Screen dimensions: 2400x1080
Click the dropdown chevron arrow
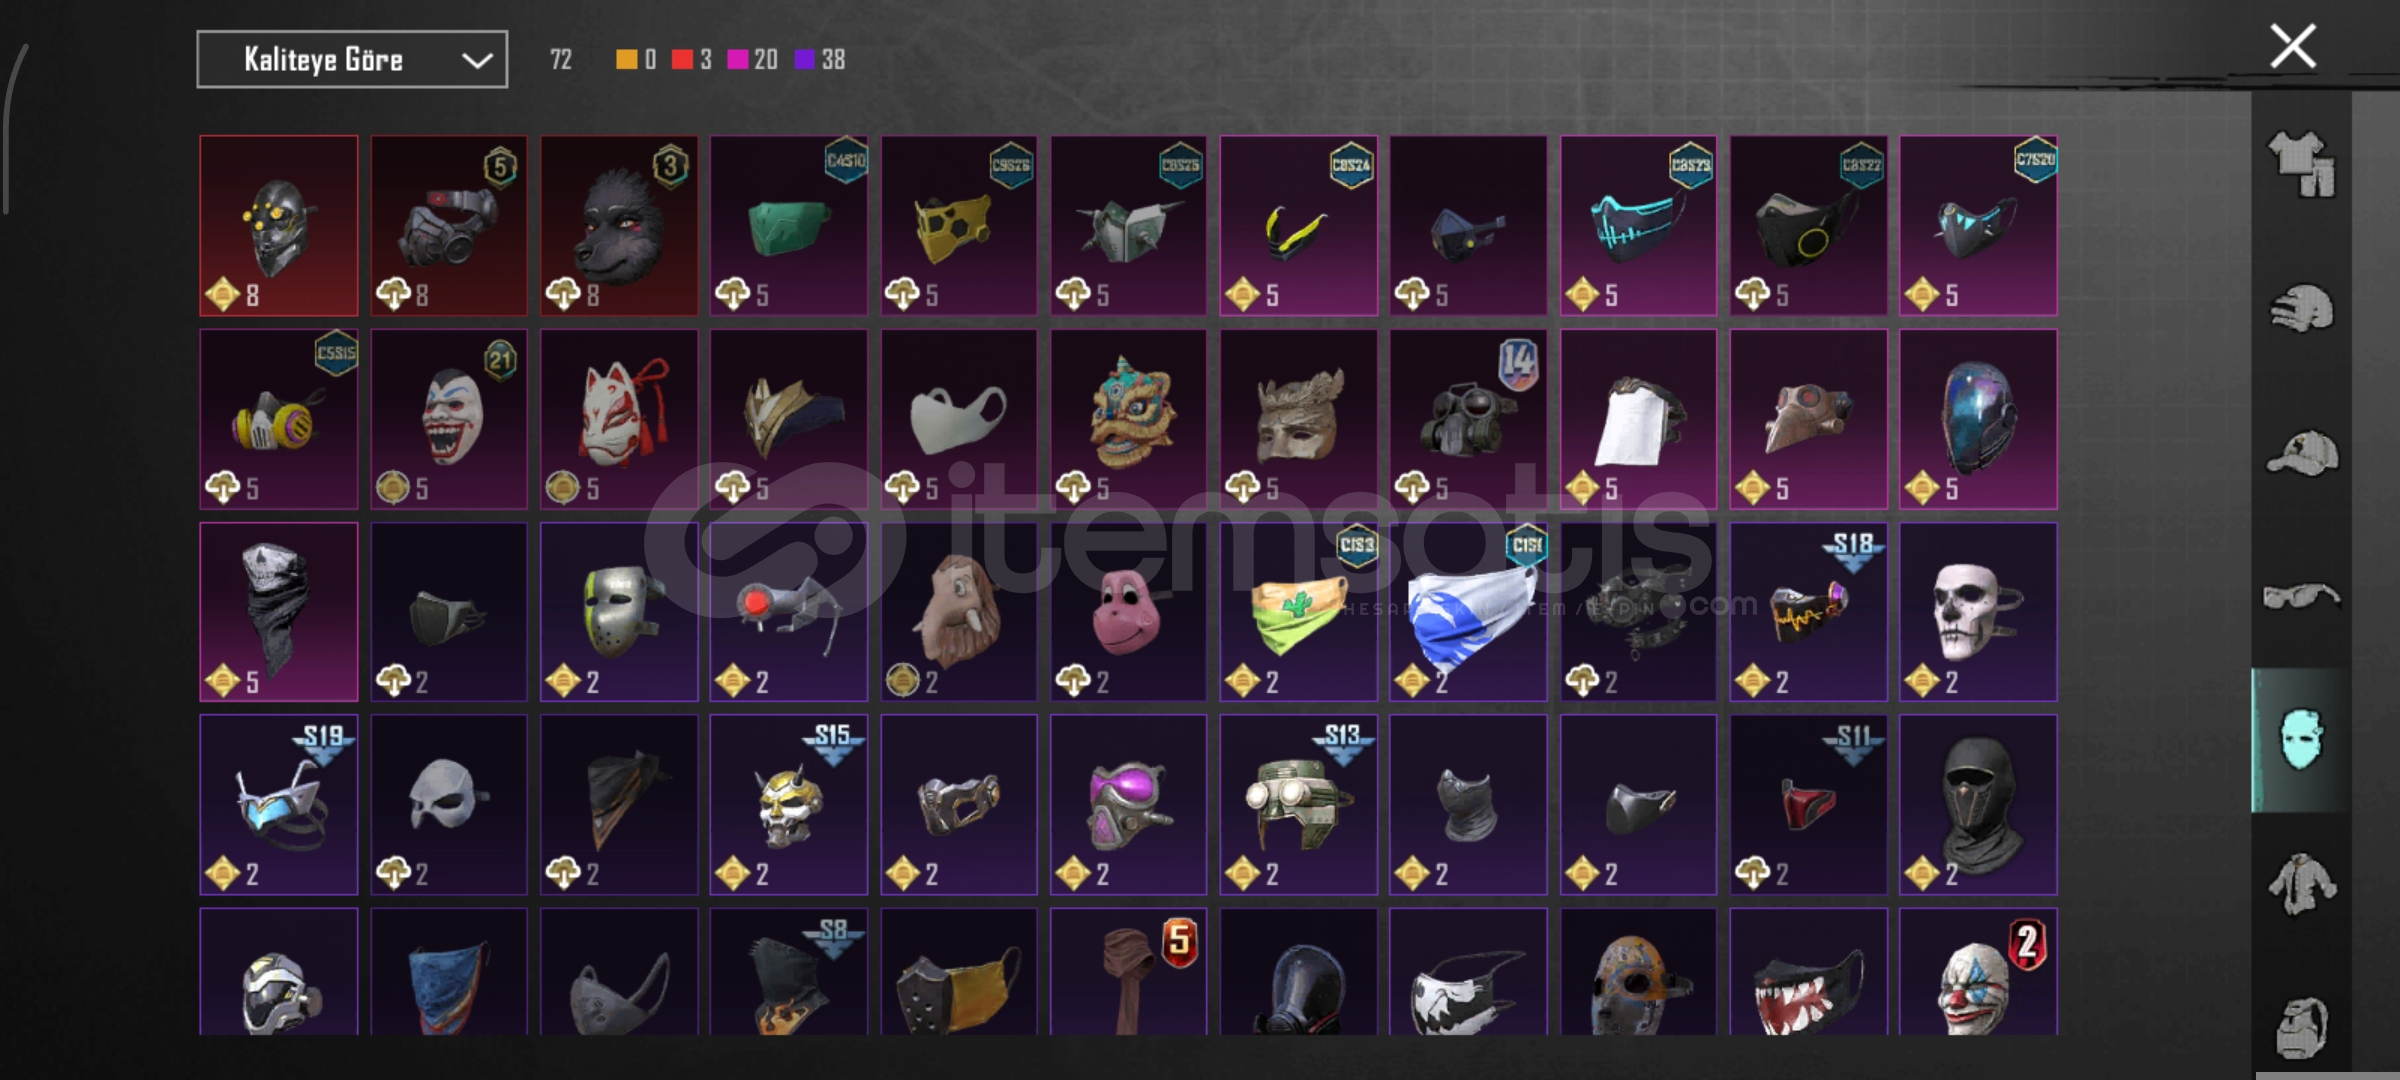coord(477,61)
